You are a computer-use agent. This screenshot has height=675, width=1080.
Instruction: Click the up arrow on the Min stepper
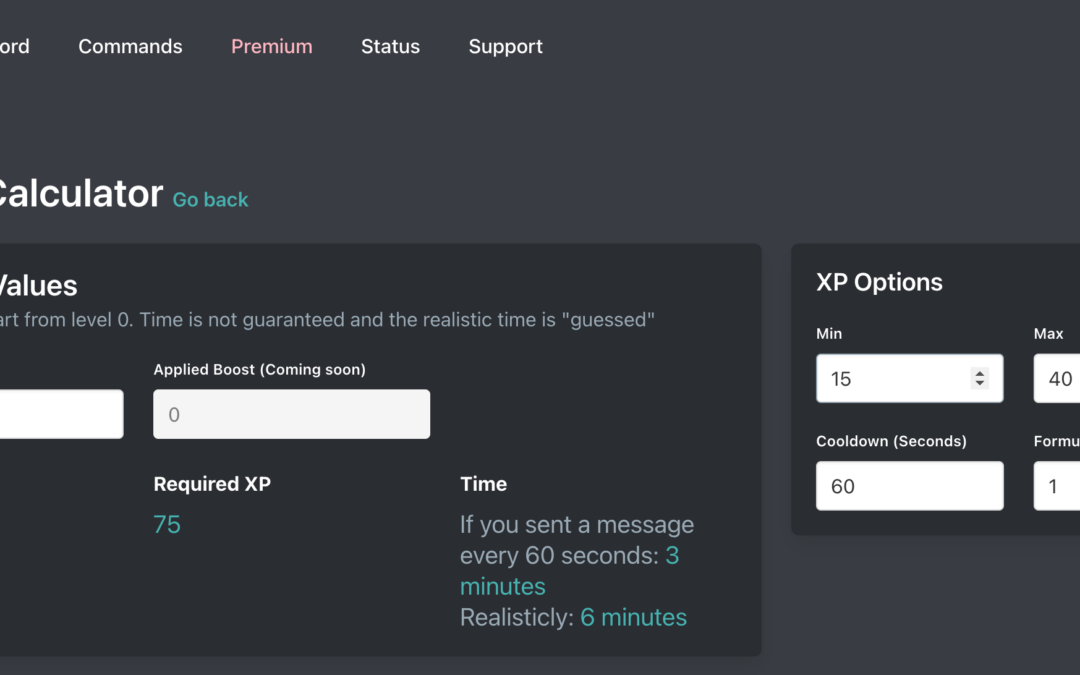(980, 373)
